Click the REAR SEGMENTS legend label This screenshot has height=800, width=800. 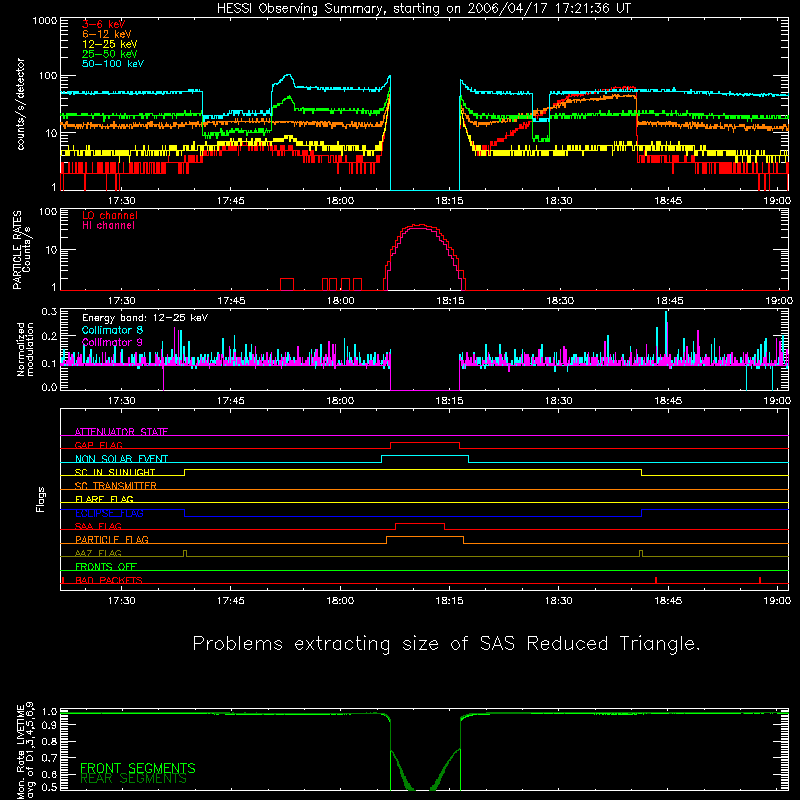click(x=133, y=779)
